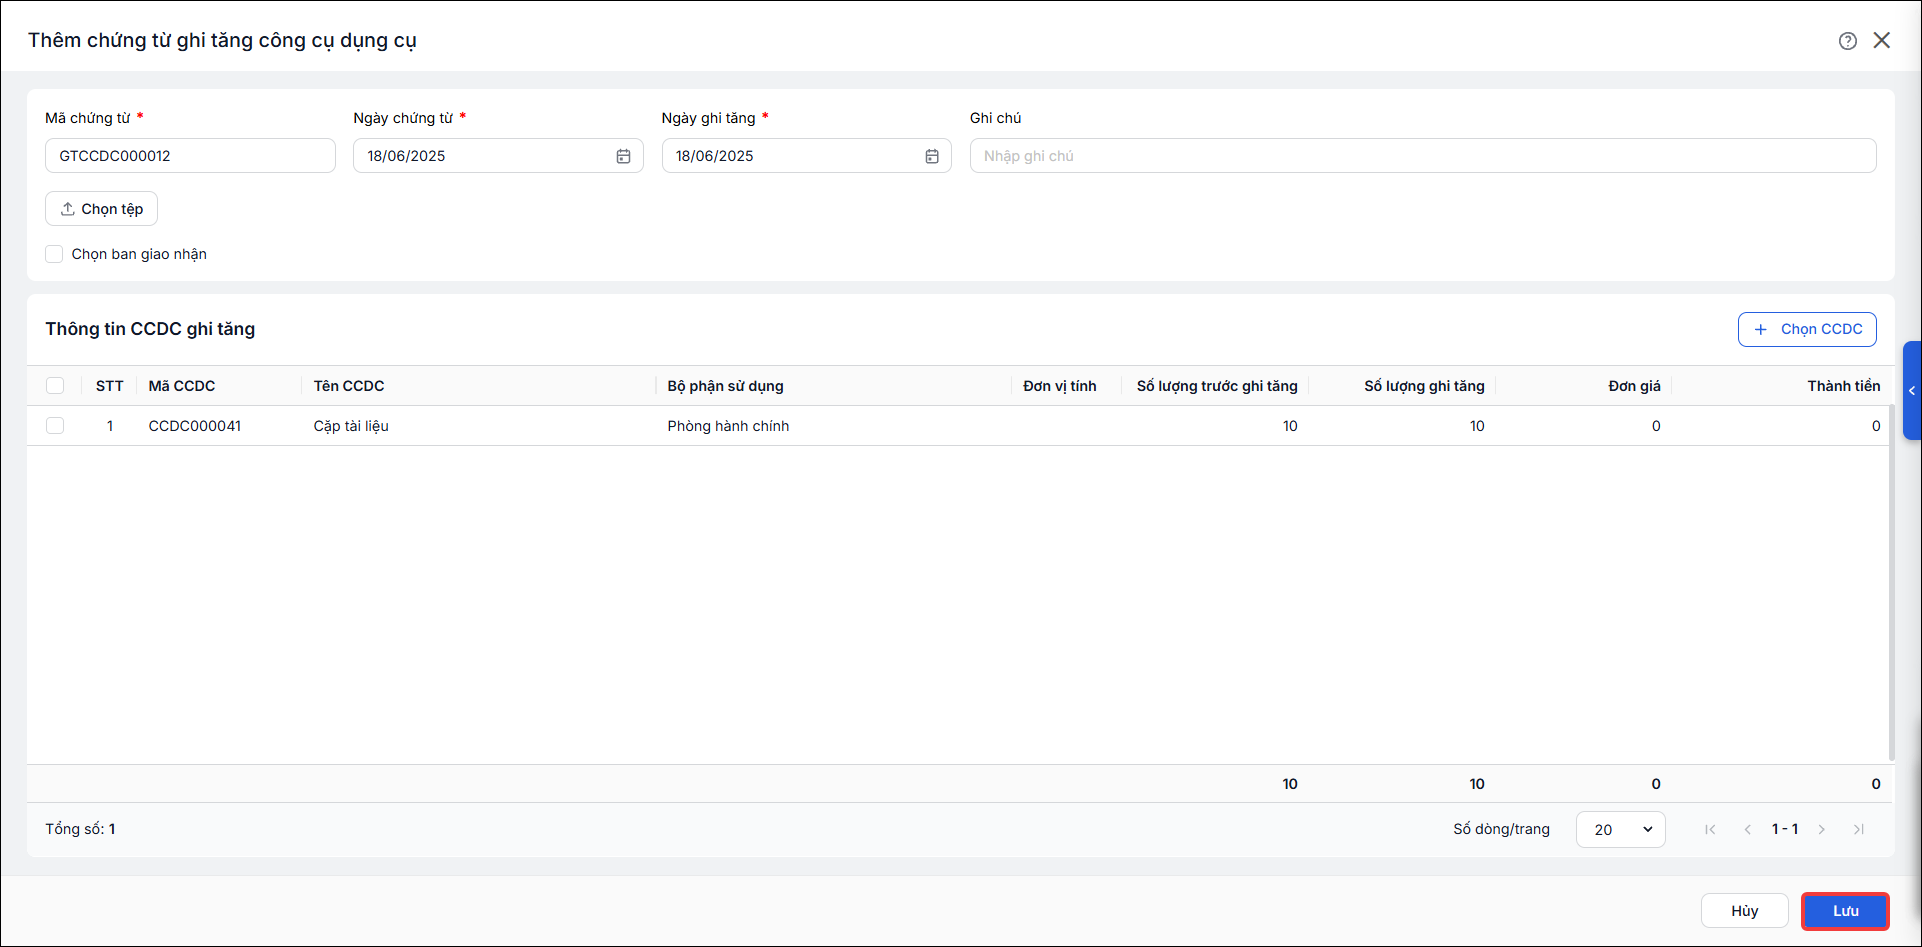
Task: Click the Đơn vị tính column header
Action: tap(1060, 386)
